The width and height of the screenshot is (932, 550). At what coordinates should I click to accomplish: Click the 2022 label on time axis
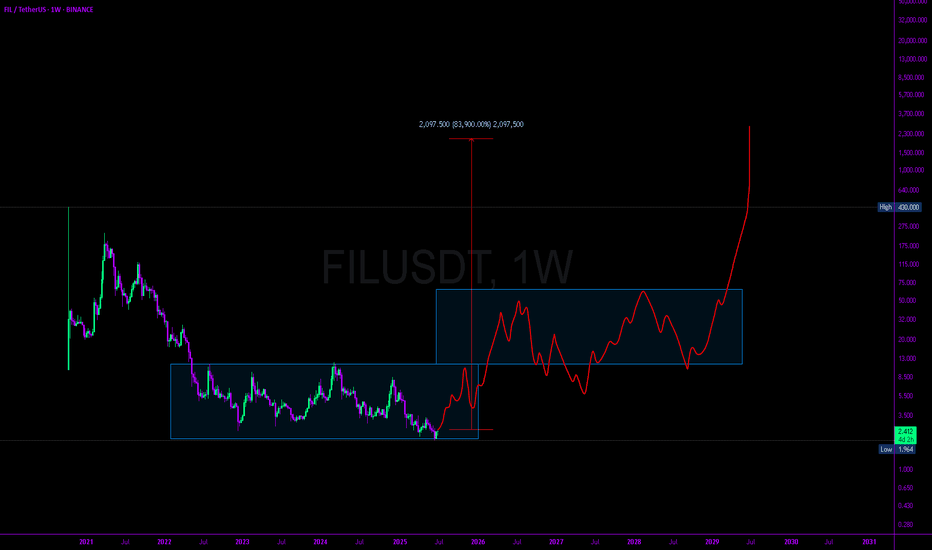[x=165, y=542]
